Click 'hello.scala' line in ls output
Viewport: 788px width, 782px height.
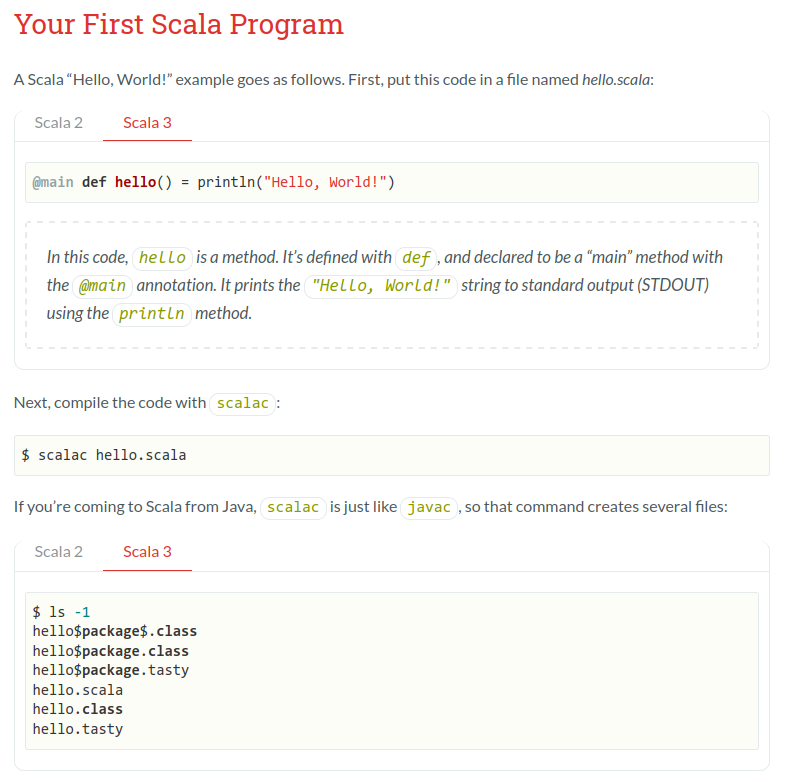click(x=77, y=690)
